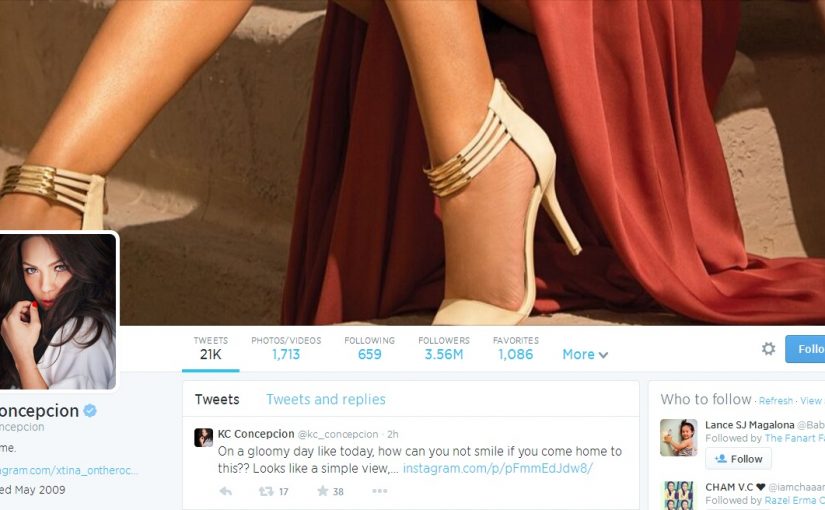Image resolution: width=825 pixels, height=510 pixels.
Task: Open instagram.com/p/pFmmEdJdw8/ link
Action: [x=498, y=468]
